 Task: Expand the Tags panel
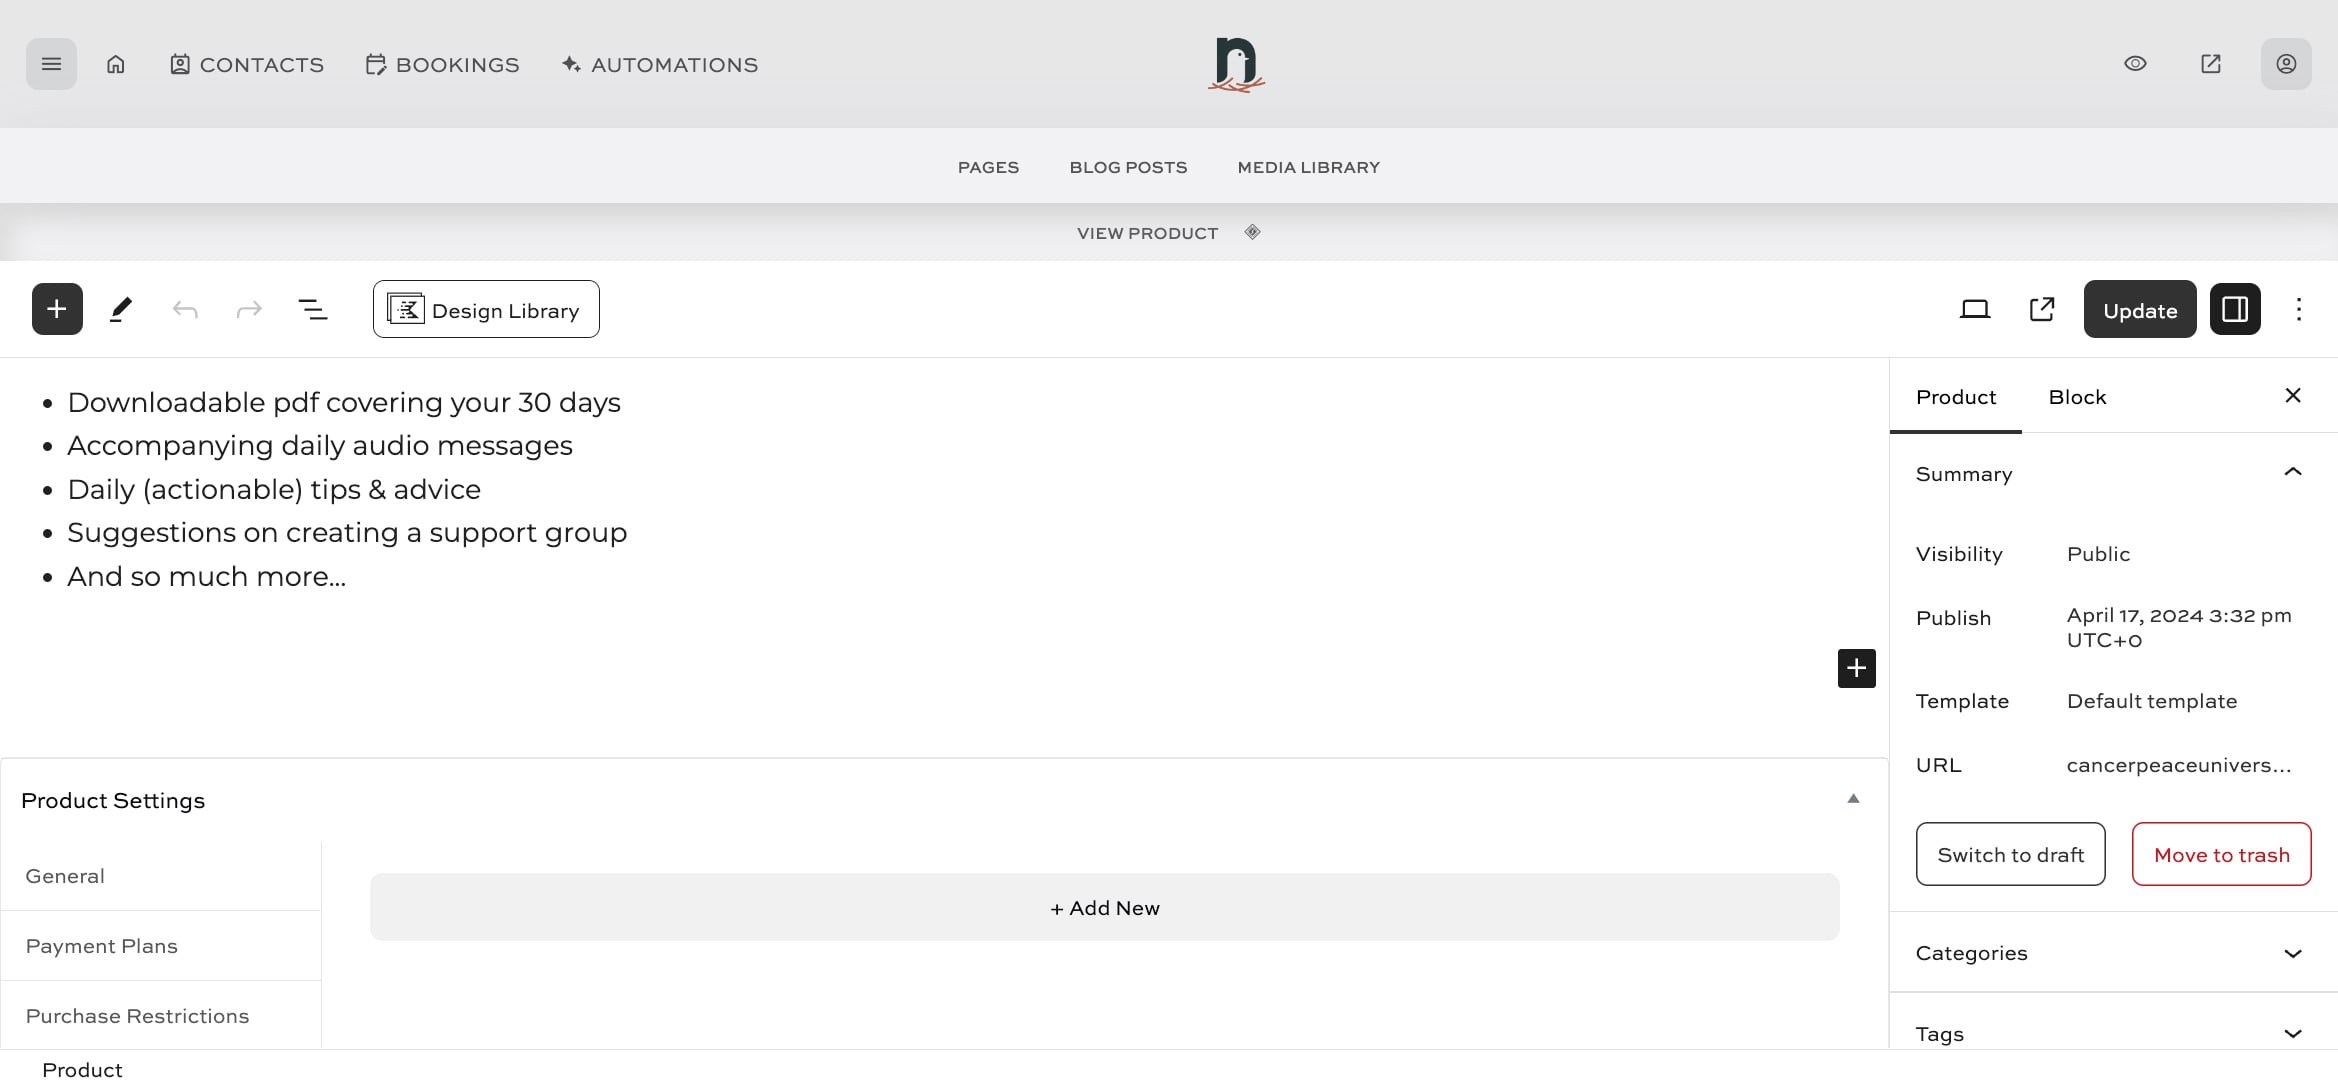pyautogui.click(x=2292, y=1033)
